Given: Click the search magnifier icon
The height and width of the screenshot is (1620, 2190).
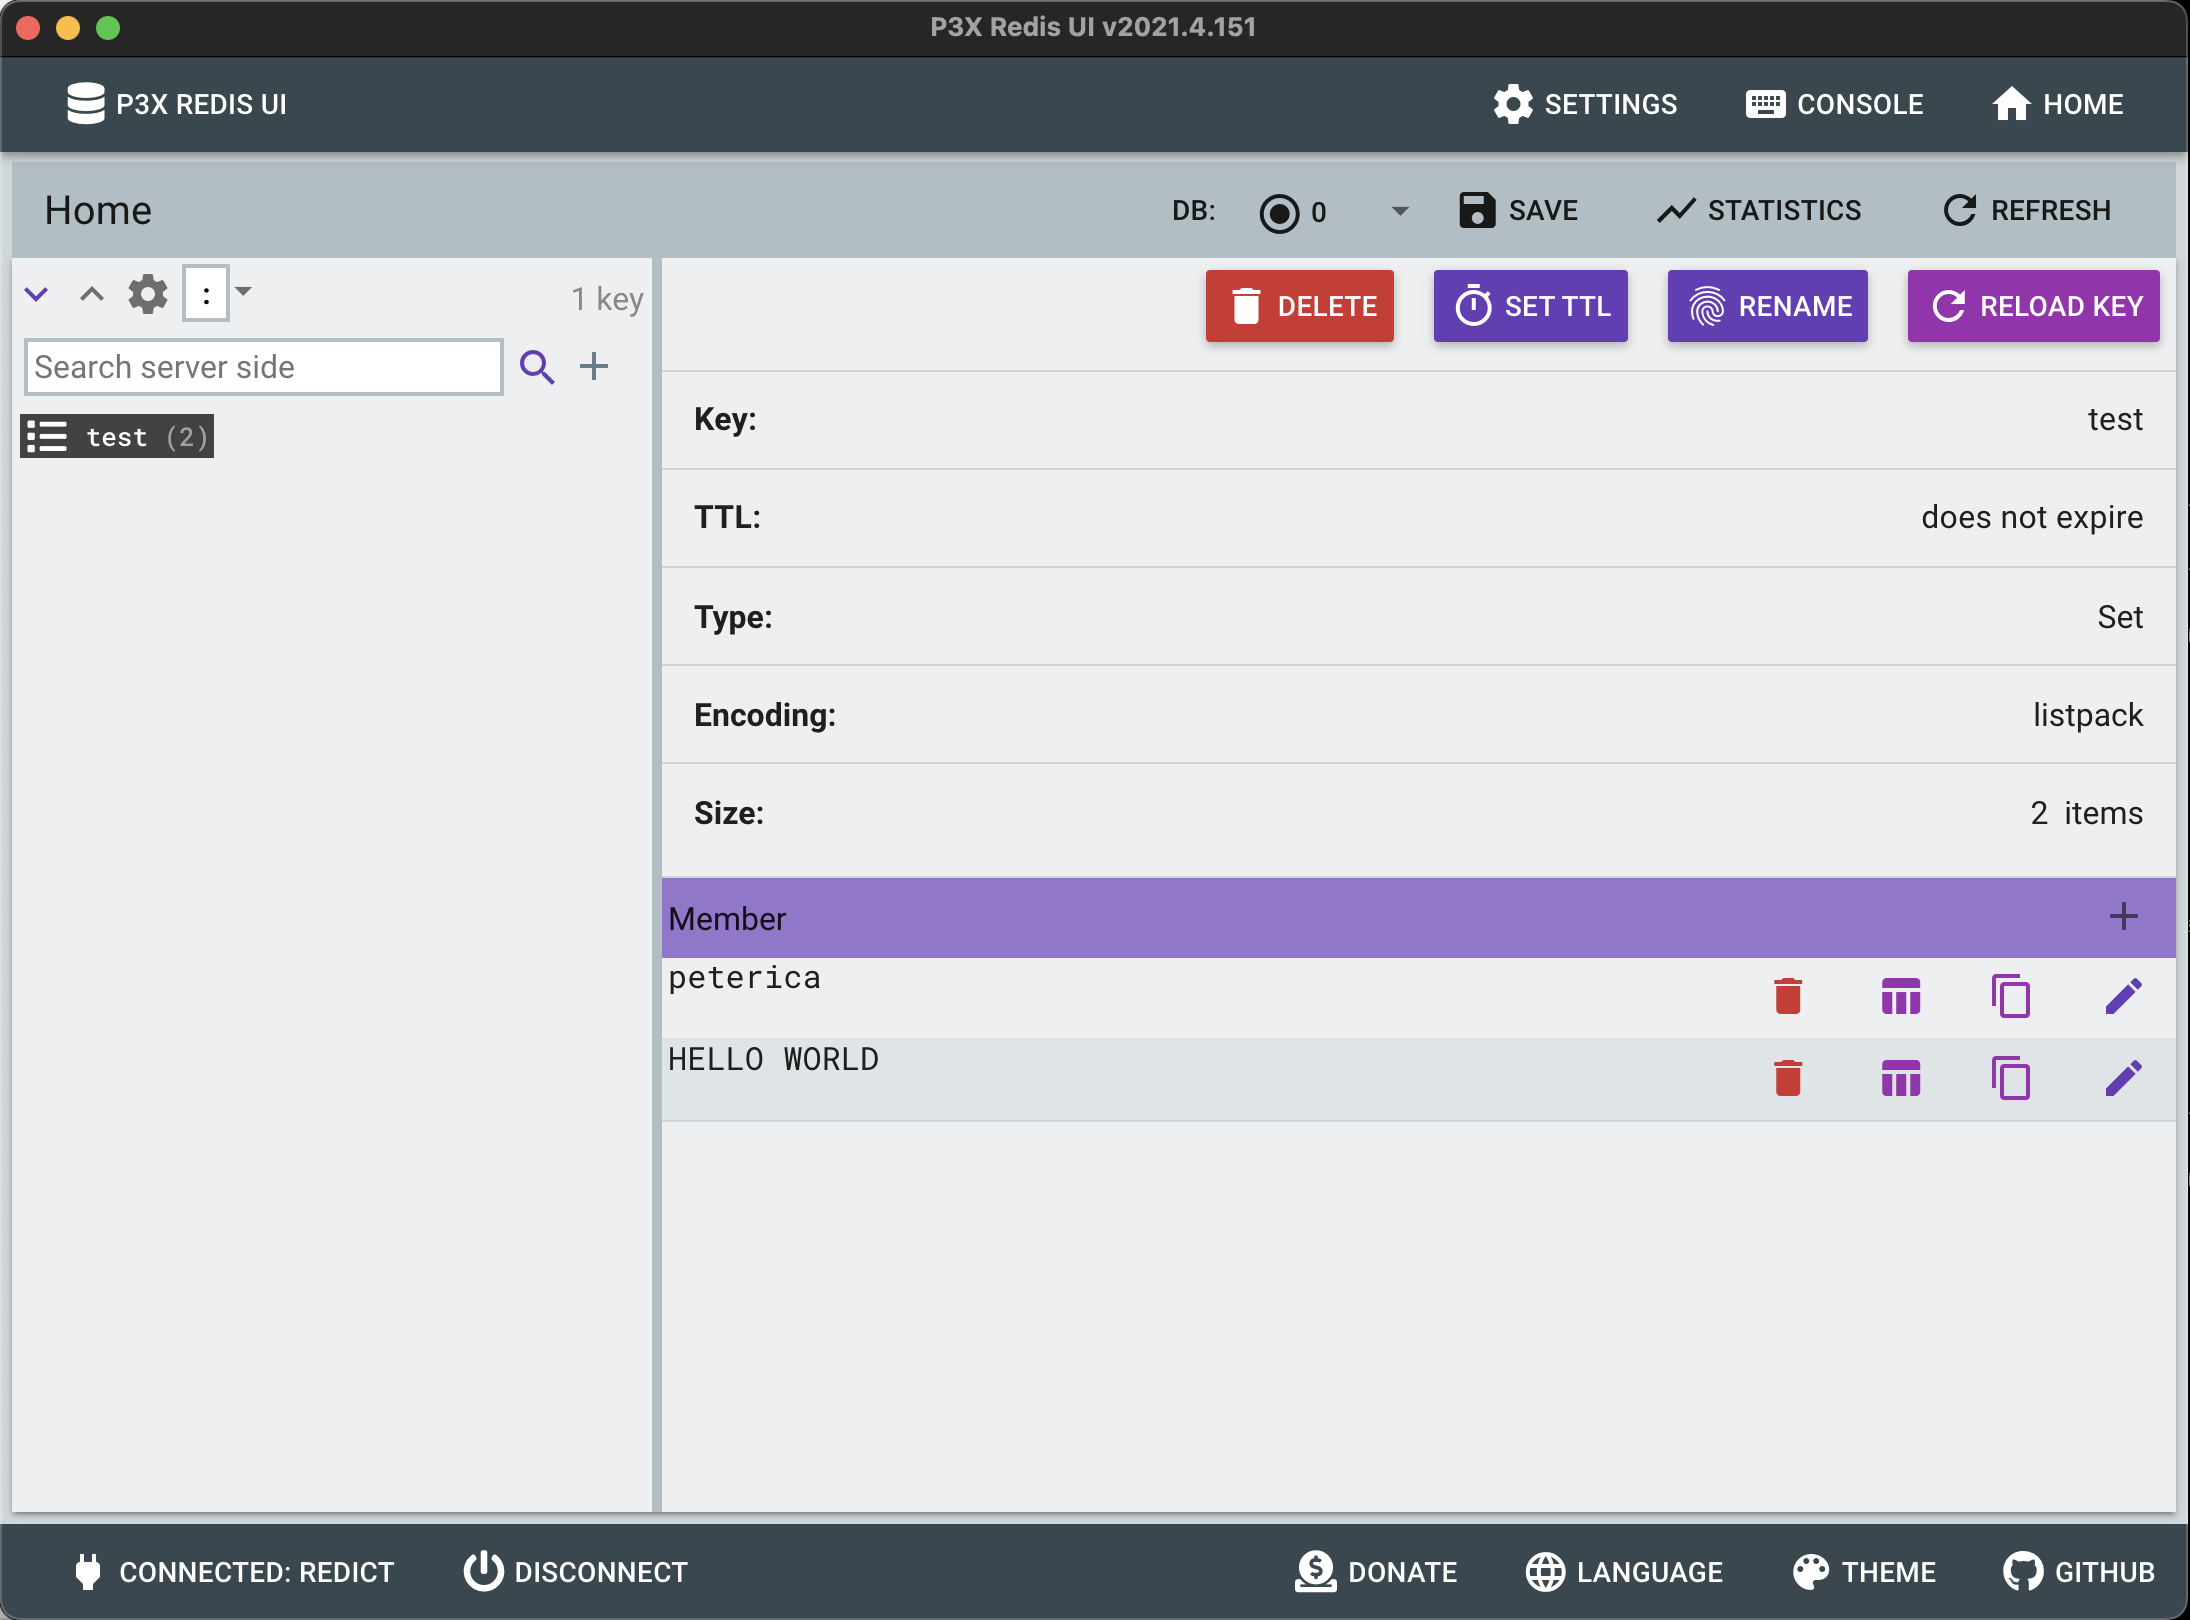Looking at the screenshot, I should tap(537, 367).
